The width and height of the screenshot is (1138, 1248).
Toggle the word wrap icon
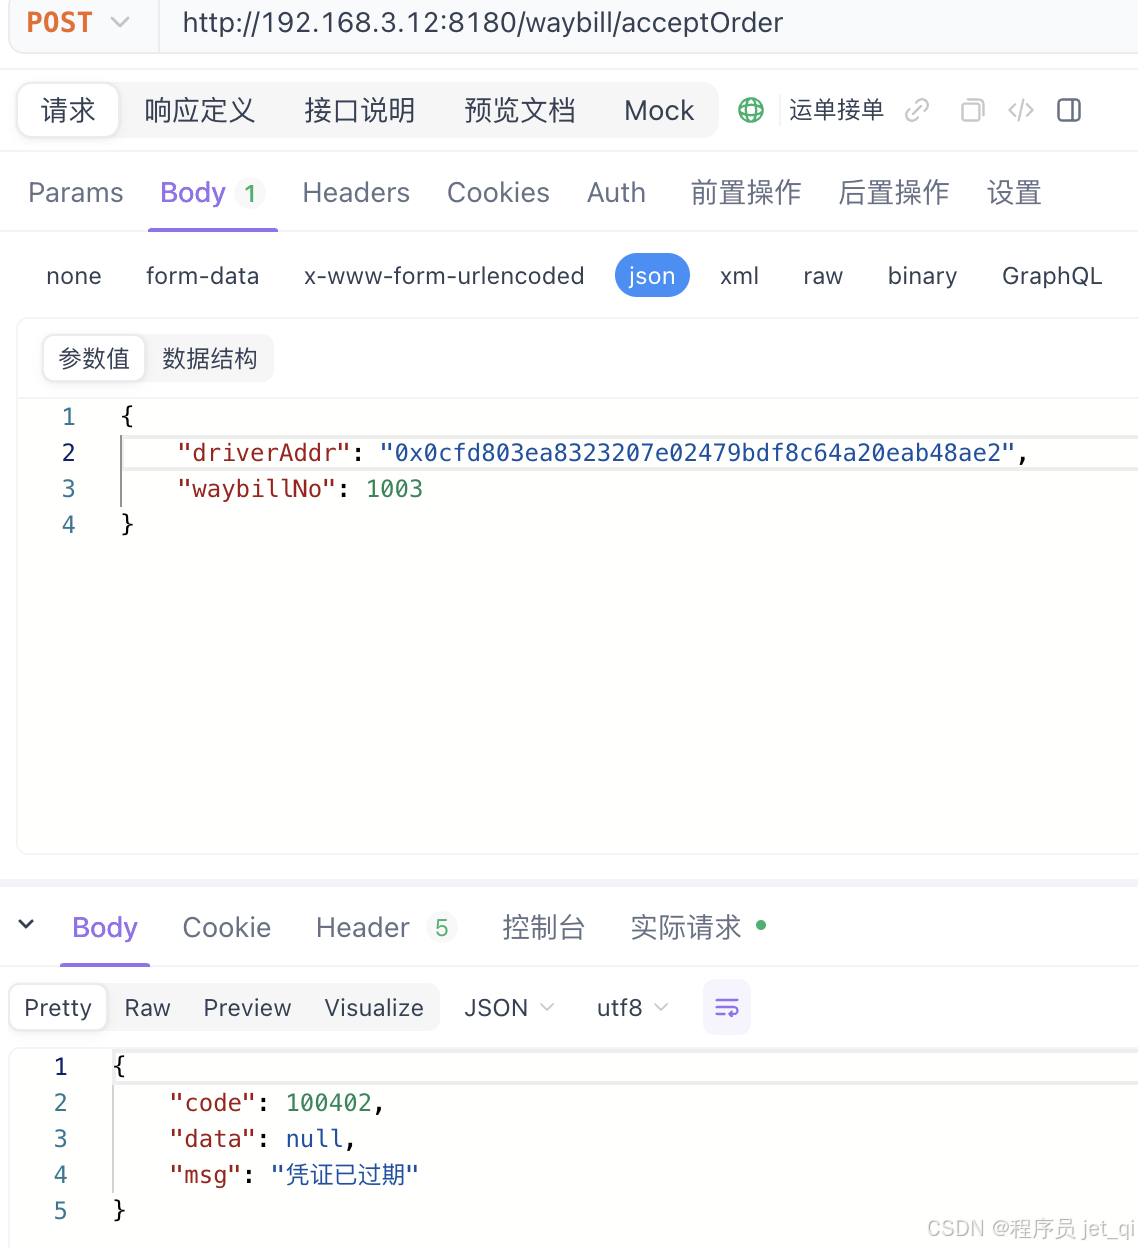727,1007
